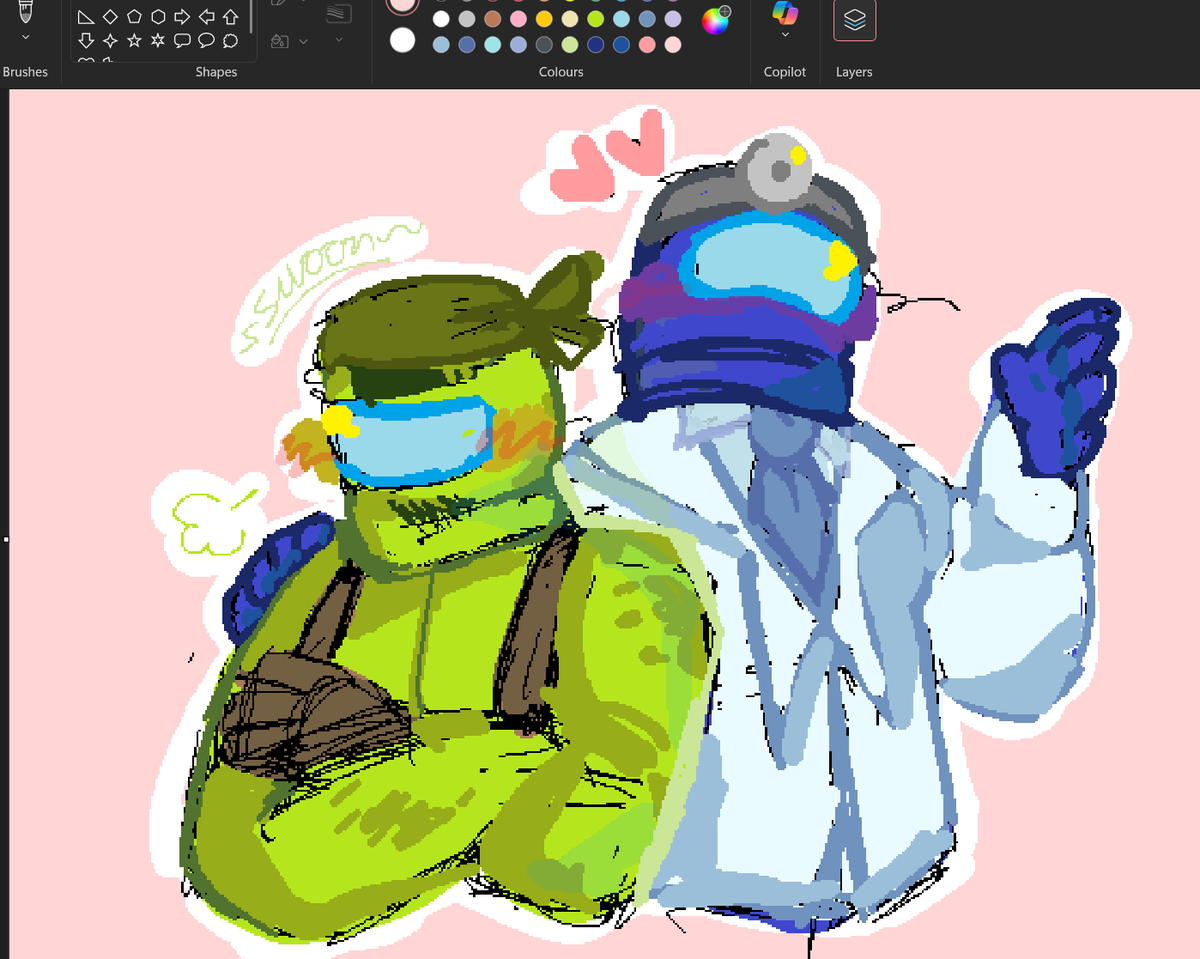The height and width of the screenshot is (959, 1200).
Task: Click the "Shapes" group label
Action: [x=216, y=72]
